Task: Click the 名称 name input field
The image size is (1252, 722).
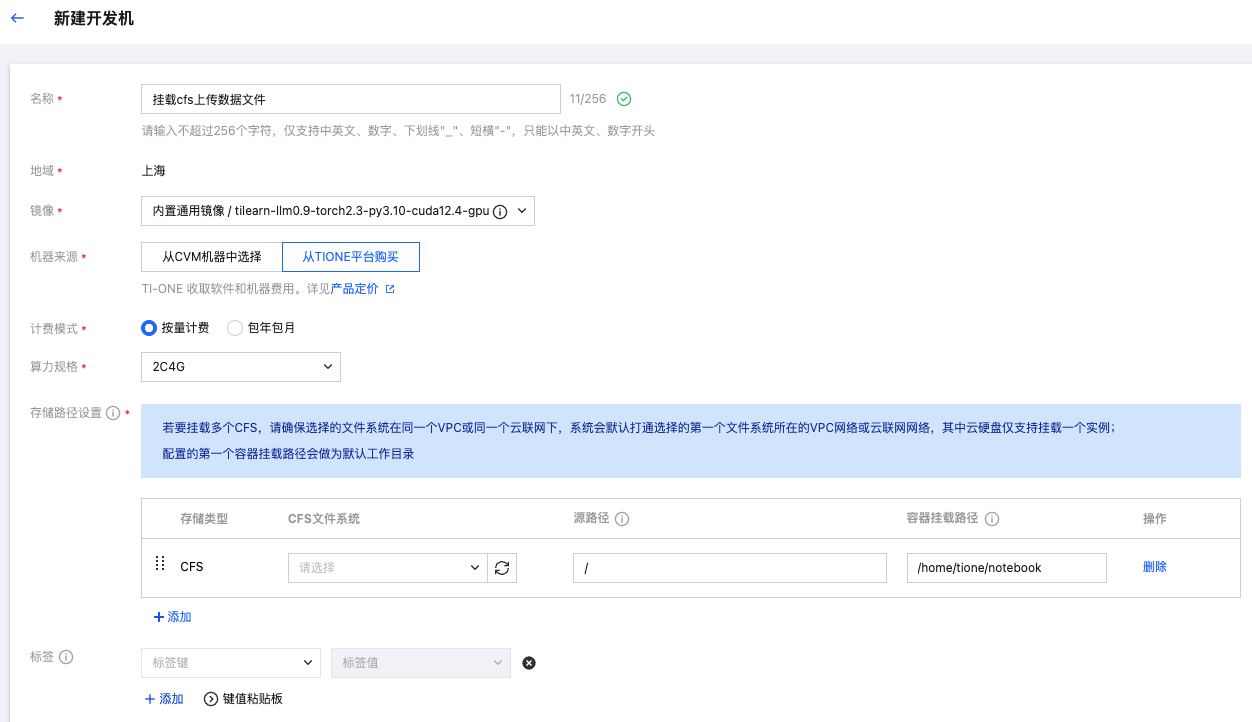Action: 350,99
